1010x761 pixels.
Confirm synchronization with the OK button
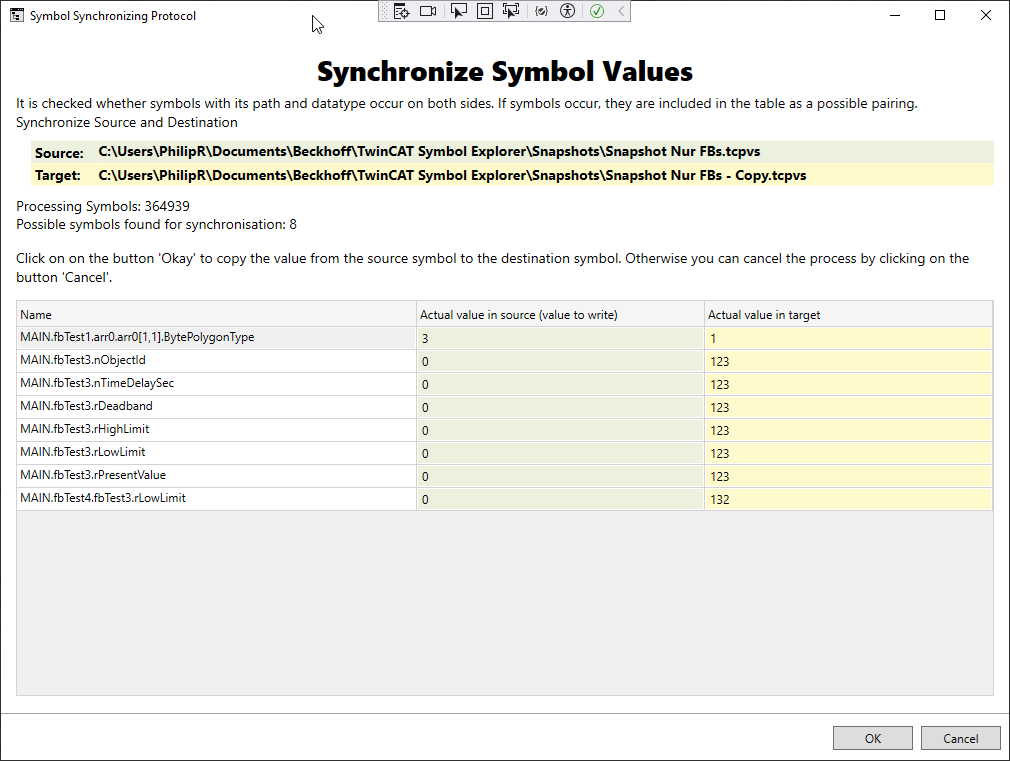pos(873,738)
